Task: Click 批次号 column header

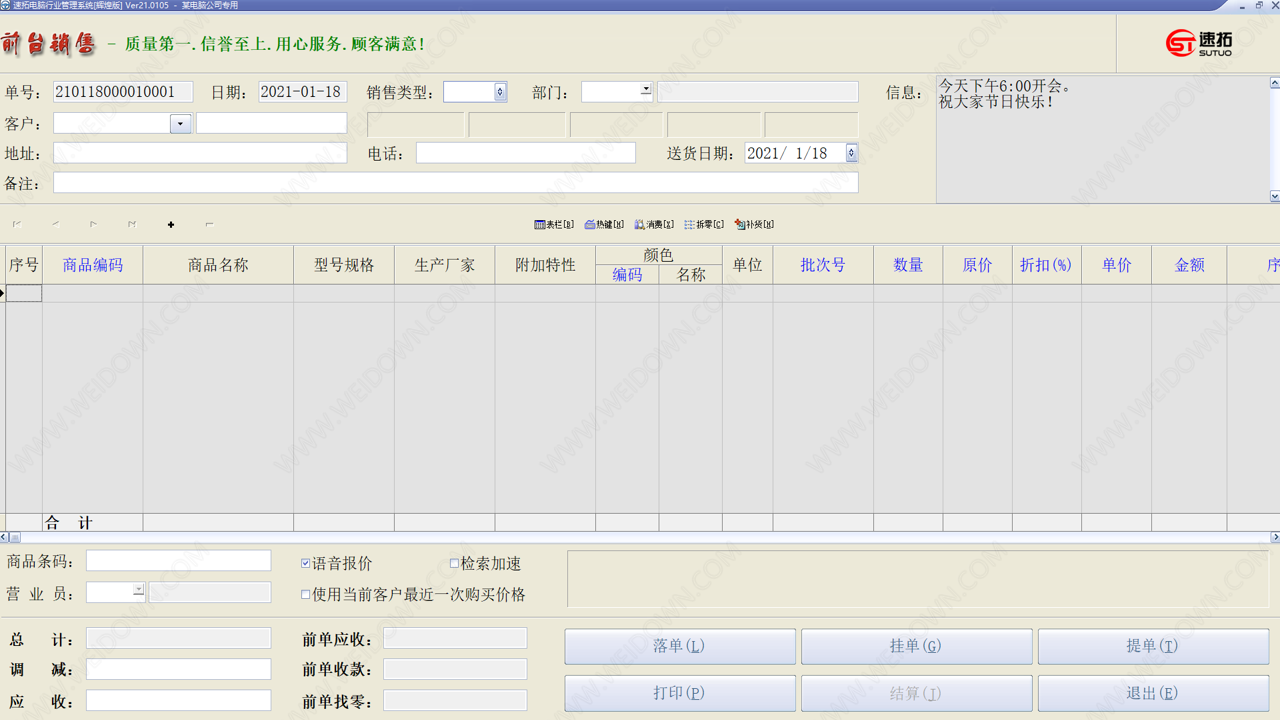Action: [x=823, y=265]
